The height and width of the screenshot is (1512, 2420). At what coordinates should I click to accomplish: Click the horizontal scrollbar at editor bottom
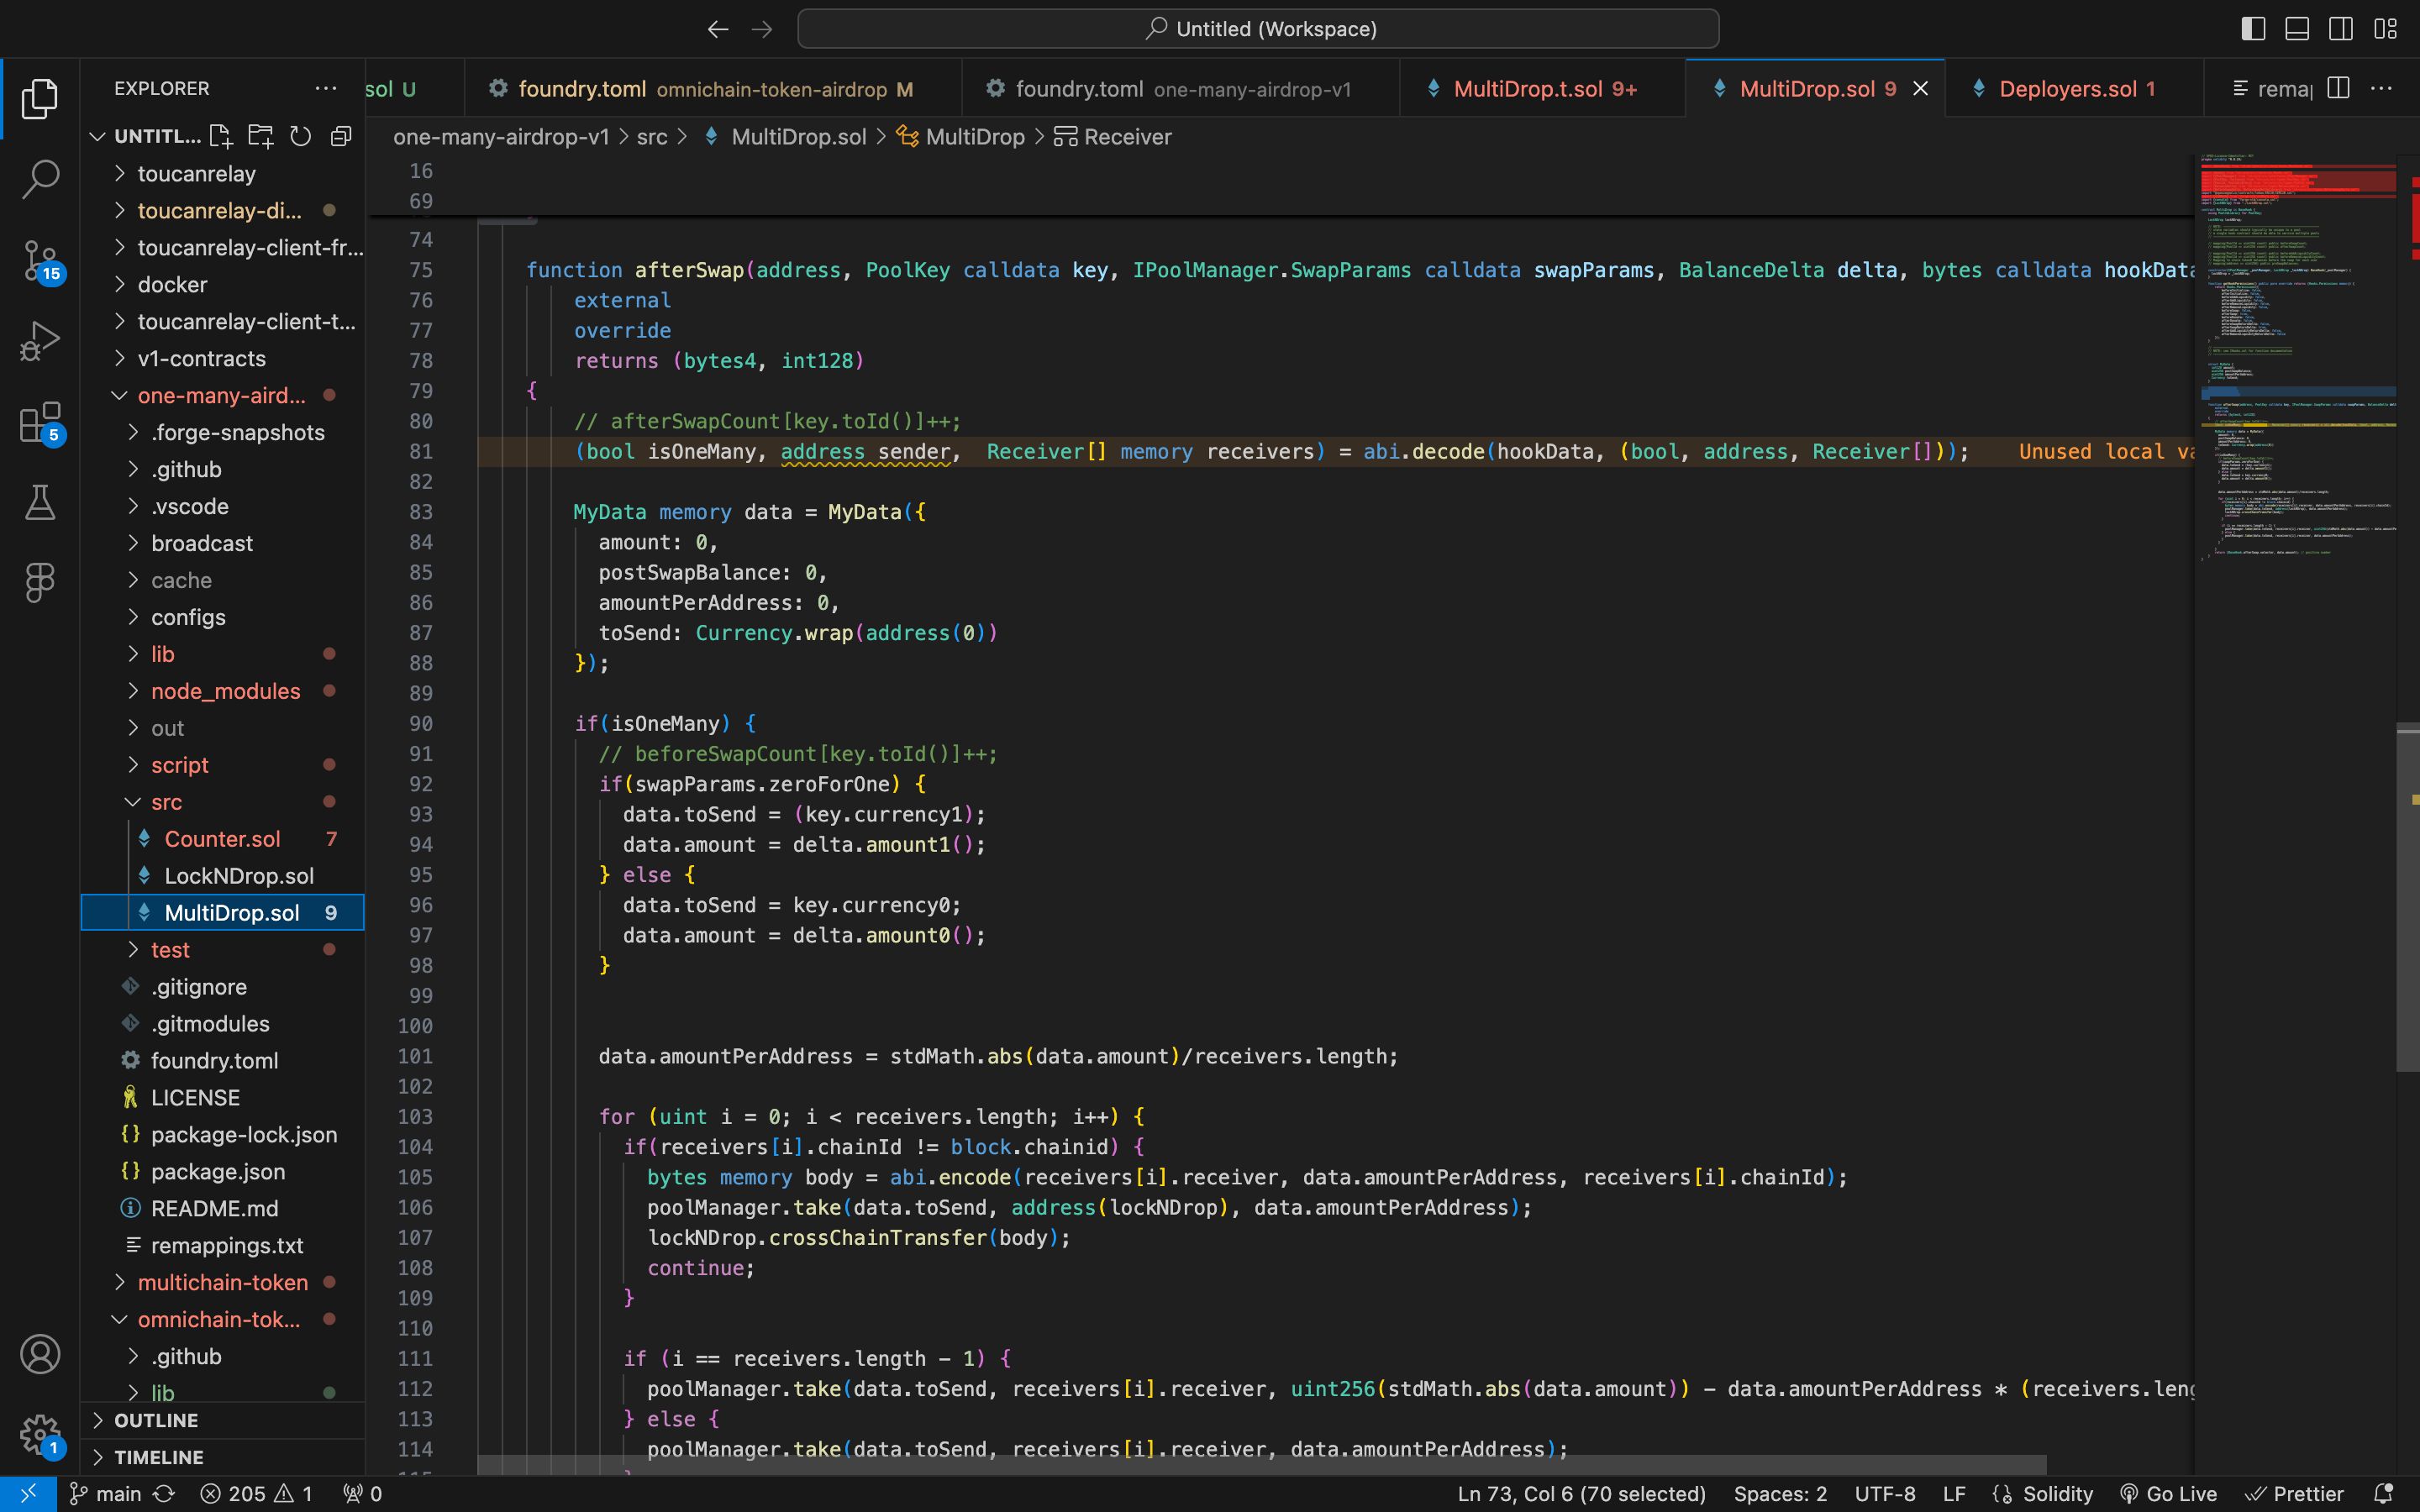coord(1262,1465)
